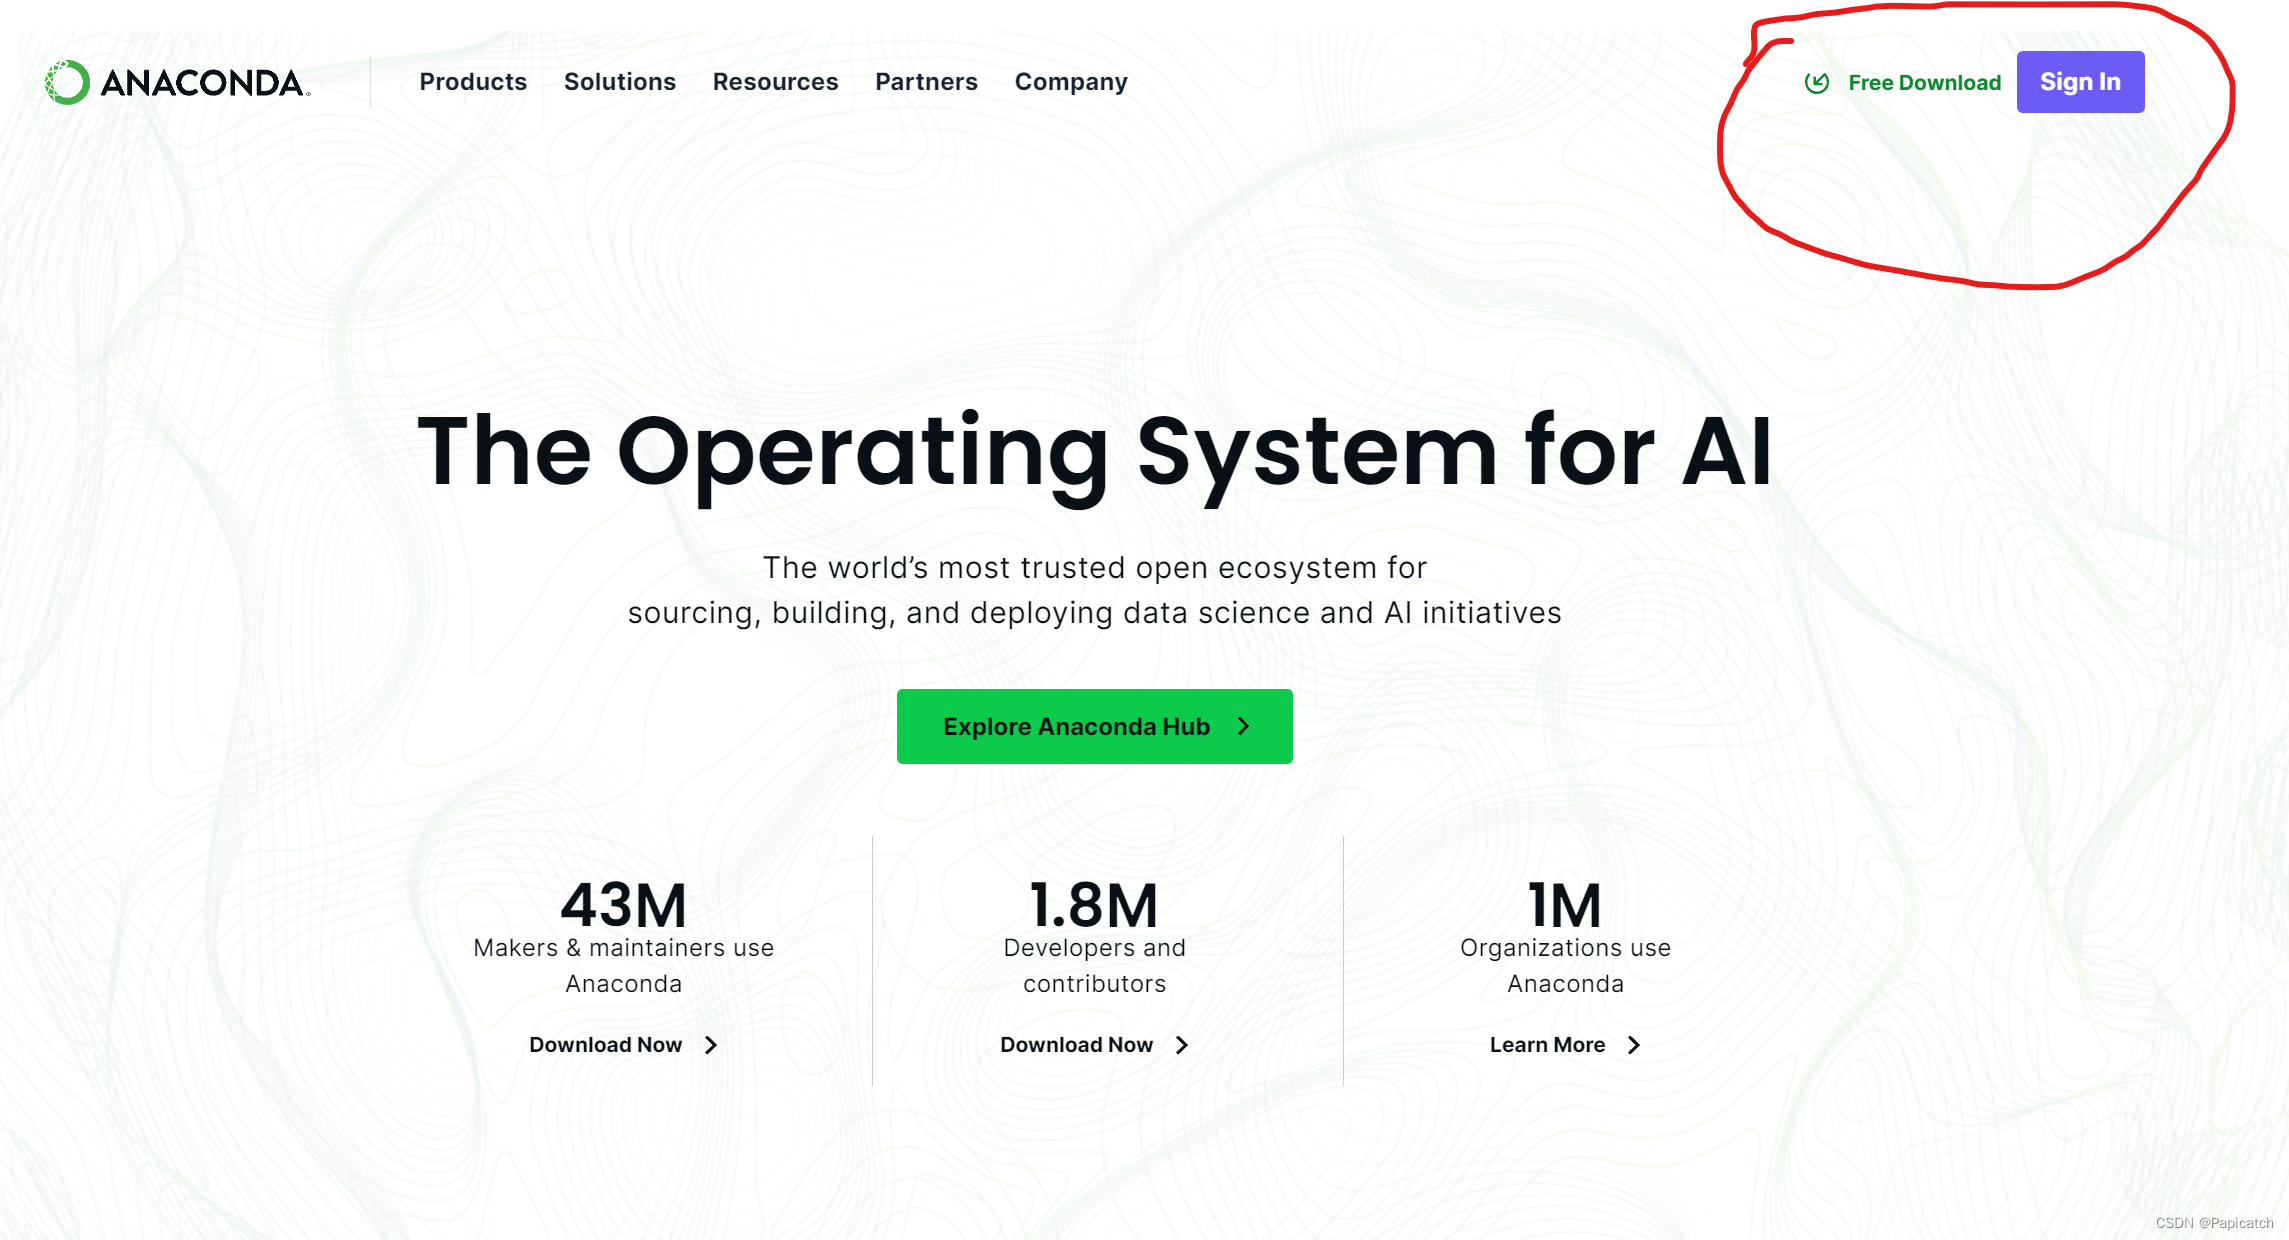
Task: Click arrow icon in Explore Anaconda Hub button
Action: pyautogui.click(x=1244, y=726)
